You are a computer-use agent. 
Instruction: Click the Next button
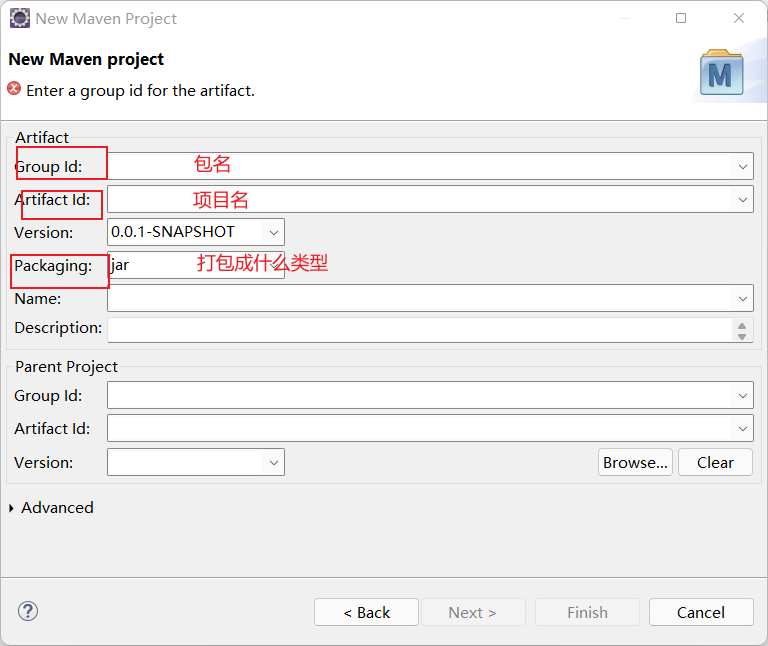coord(473,612)
